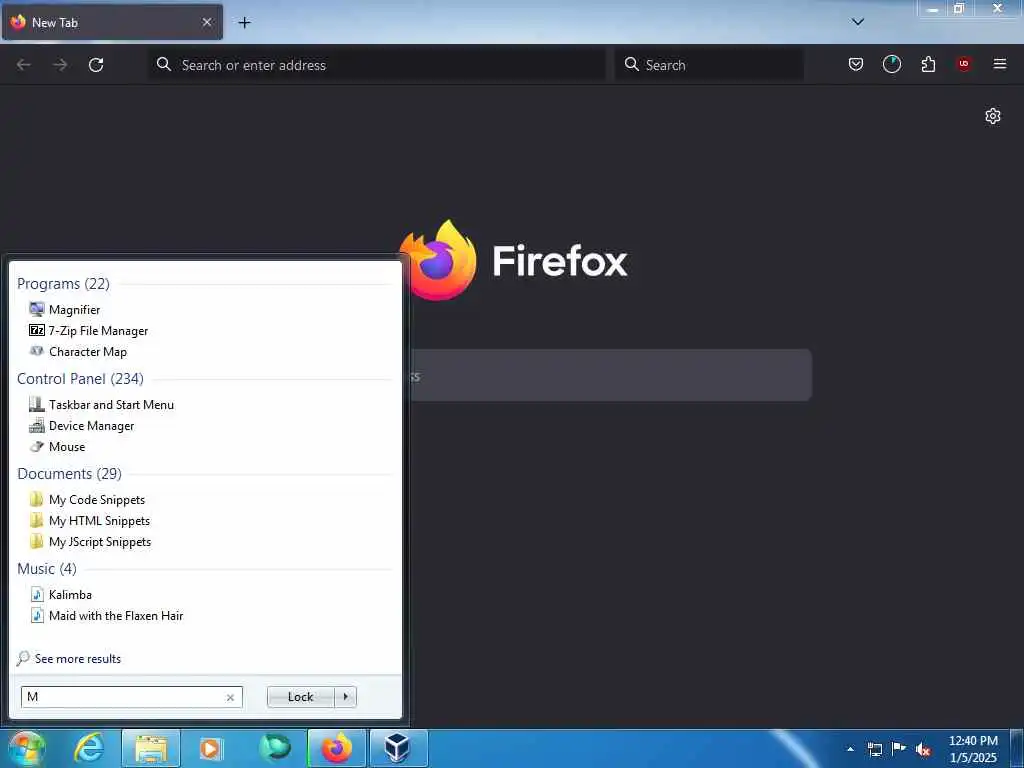The image size is (1024, 768).
Task: Open Device Manager from Control Panel results
Action: pyautogui.click(x=82, y=426)
